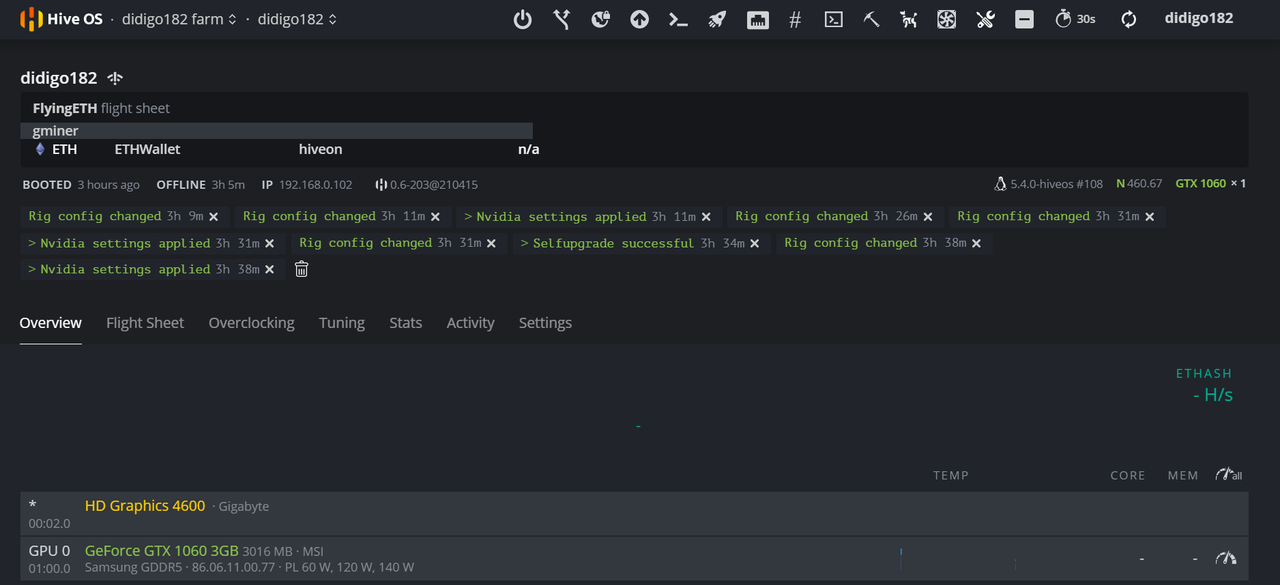This screenshot has width=1280, height=585.
Task: Click the watchdog dog icon
Action: [908, 19]
